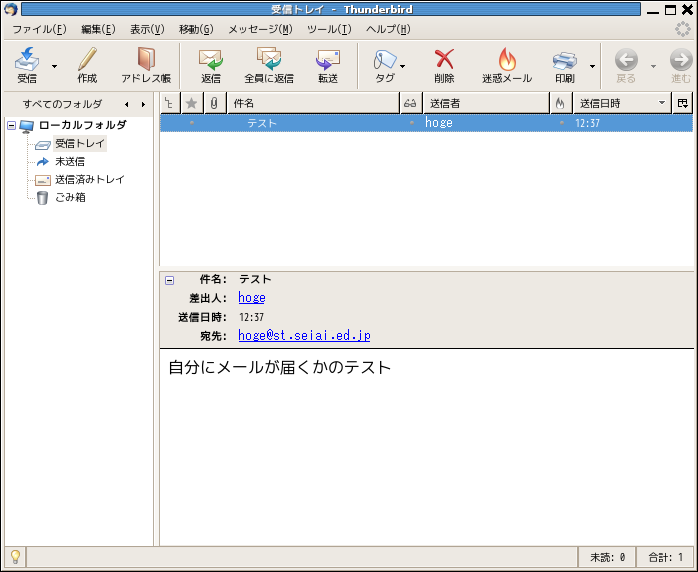Open the タグ dropdown arrow

pyautogui.click(x=402, y=66)
